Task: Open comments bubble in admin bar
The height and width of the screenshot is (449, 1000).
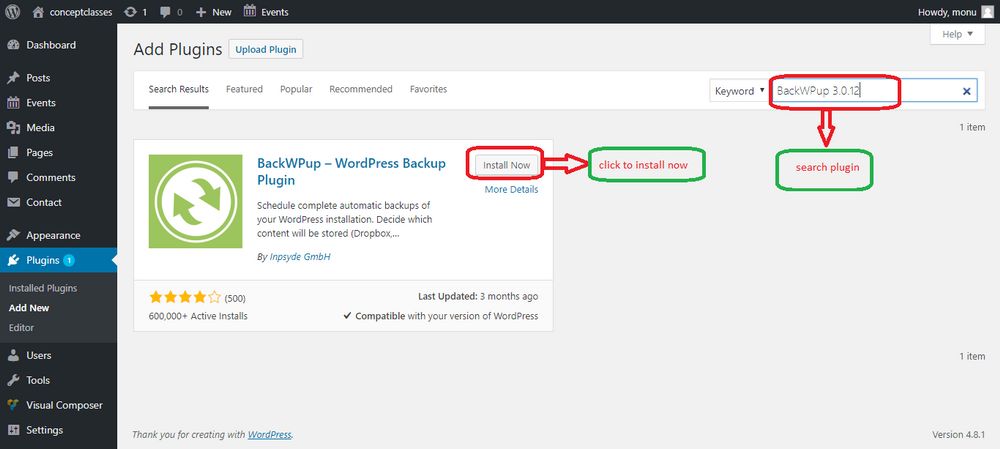Action: [172, 11]
